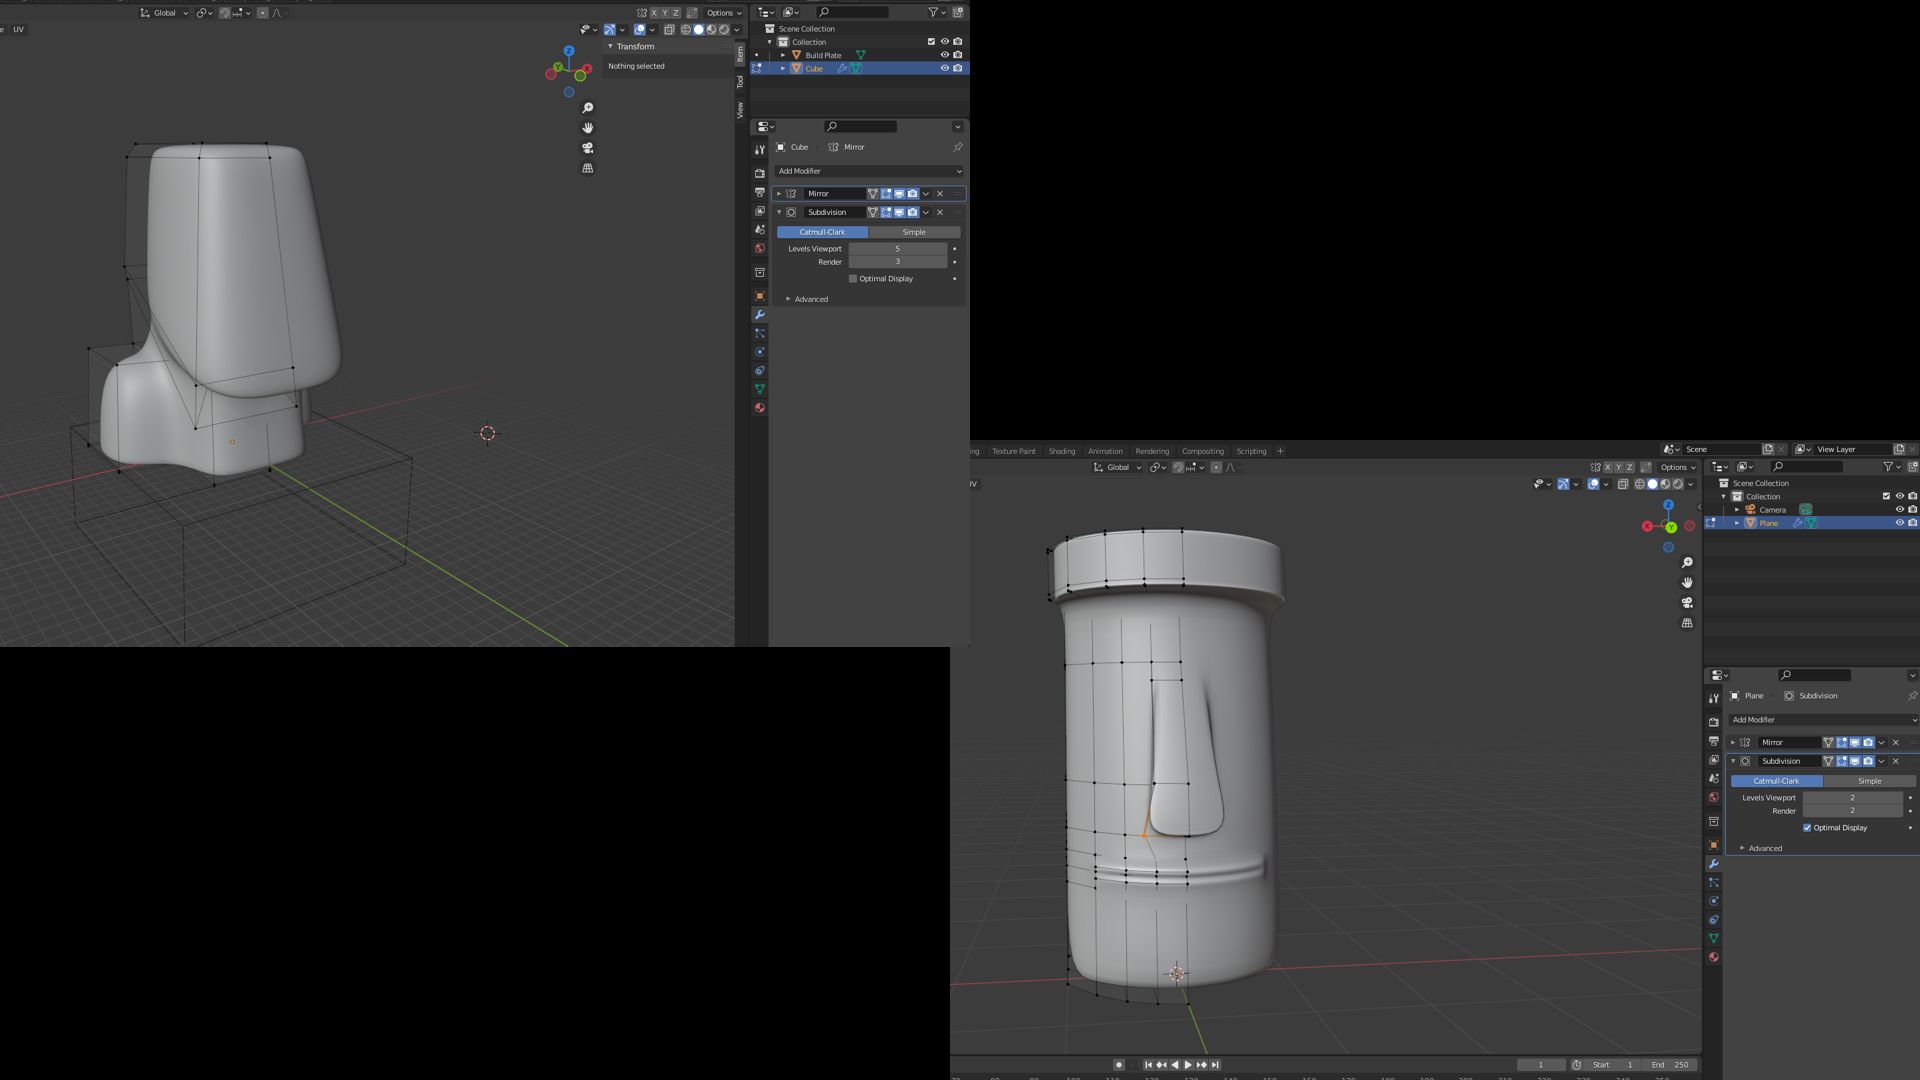Toggle camera view icon in Plane window viewport

click(x=1687, y=603)
